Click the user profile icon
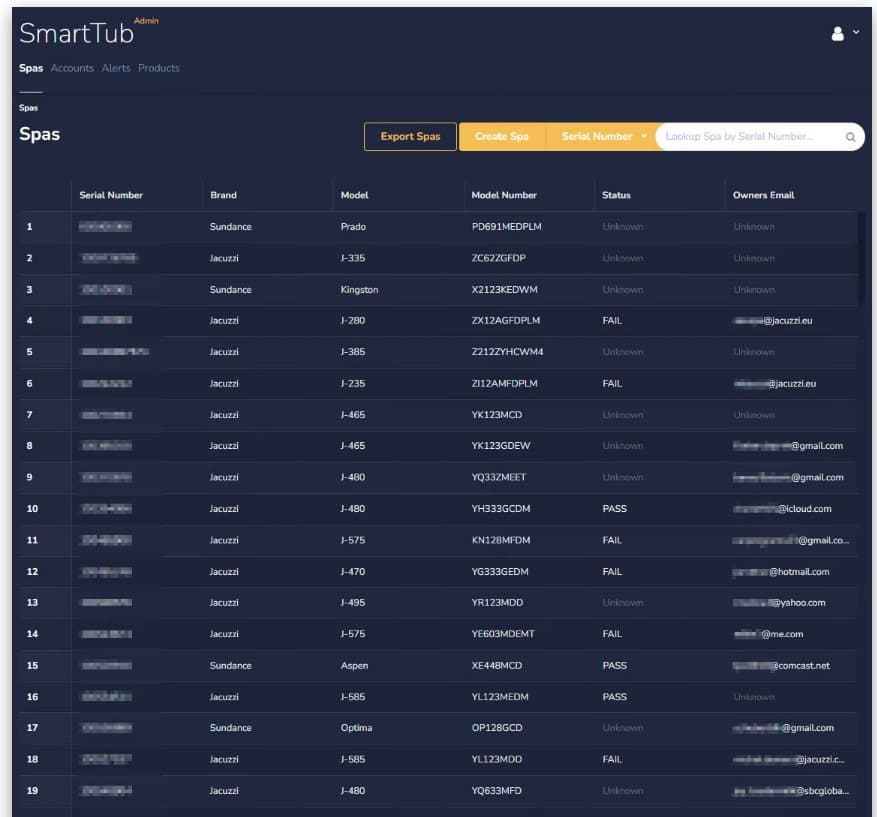 coord(837,34)
